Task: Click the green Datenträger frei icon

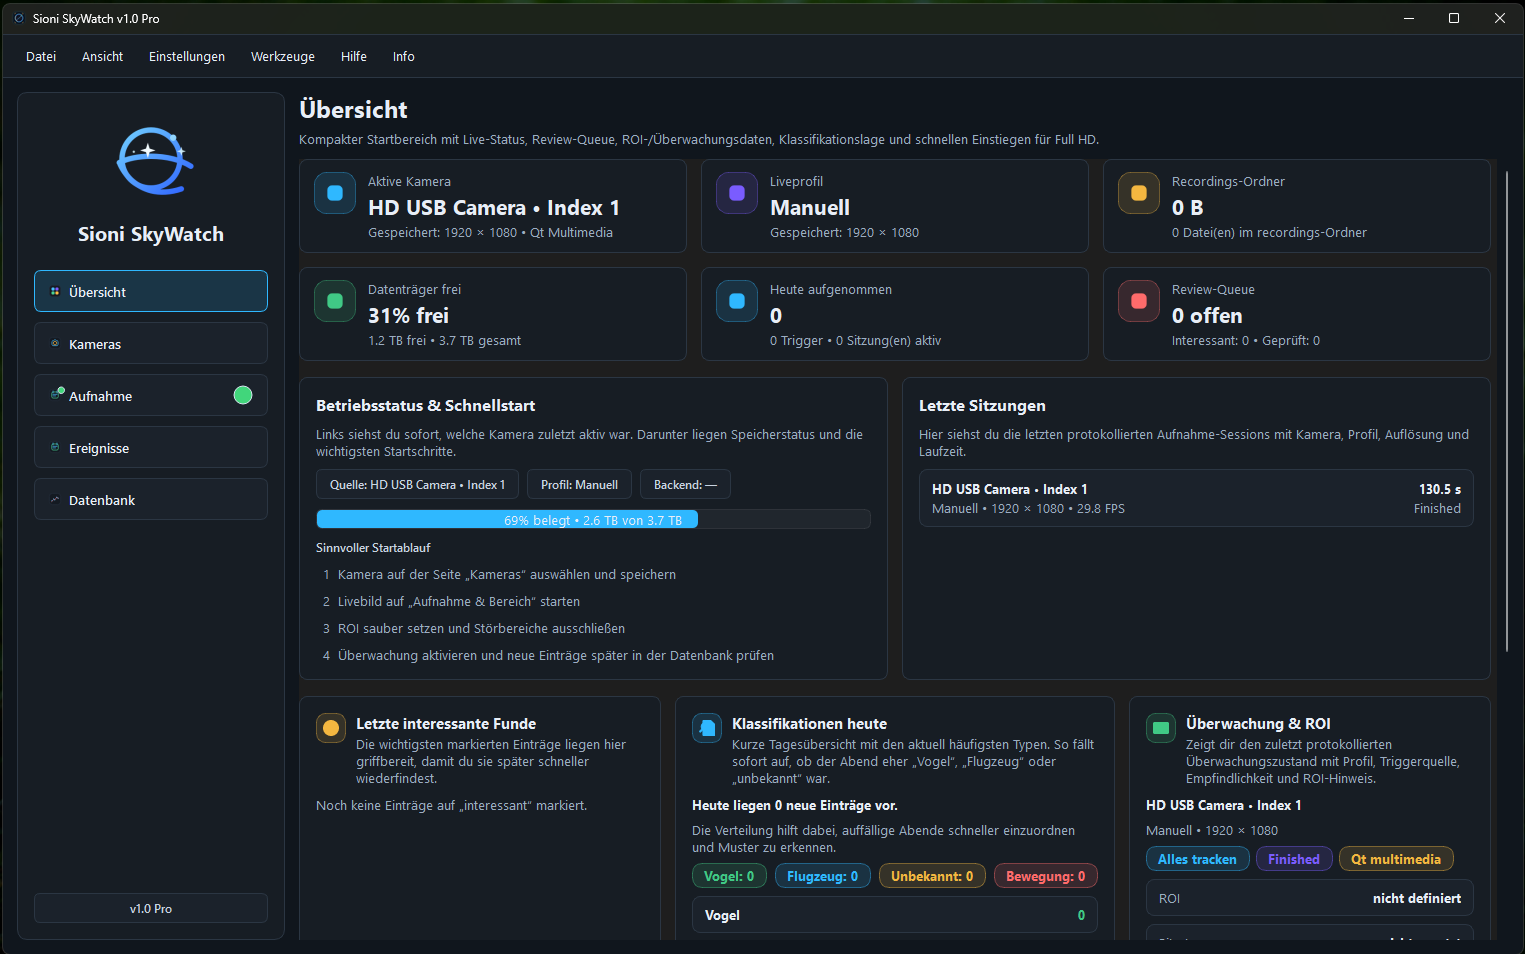Action: [335, 301]
